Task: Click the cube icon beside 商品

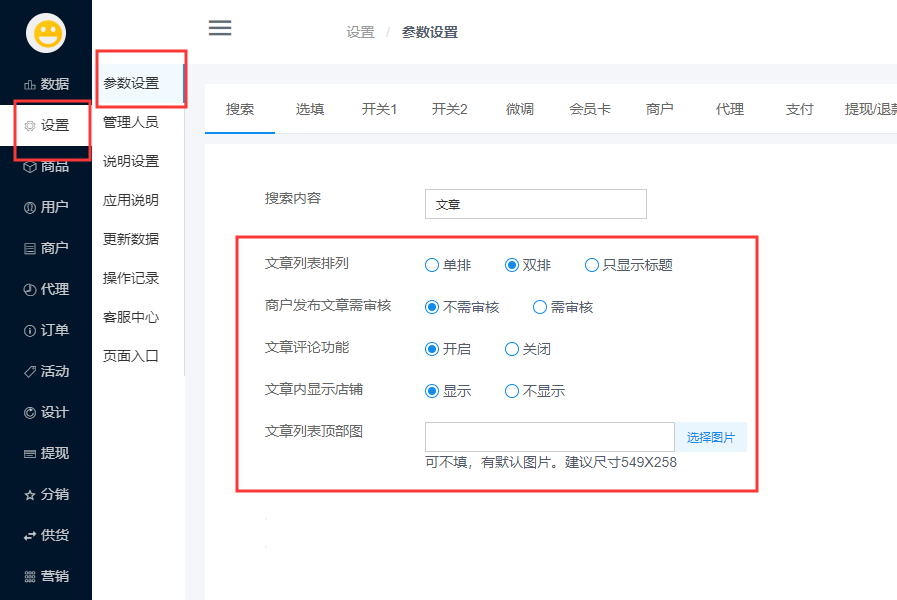Action: point(30,166)
